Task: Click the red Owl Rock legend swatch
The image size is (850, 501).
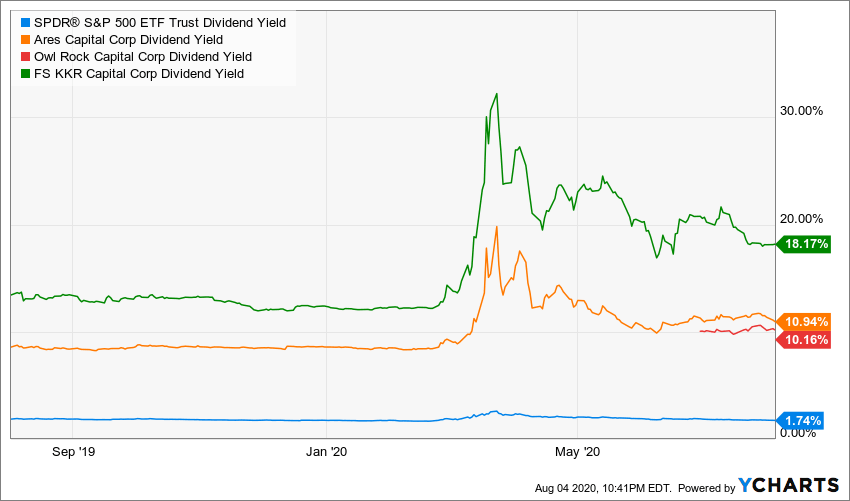Action: click(25, 57)
